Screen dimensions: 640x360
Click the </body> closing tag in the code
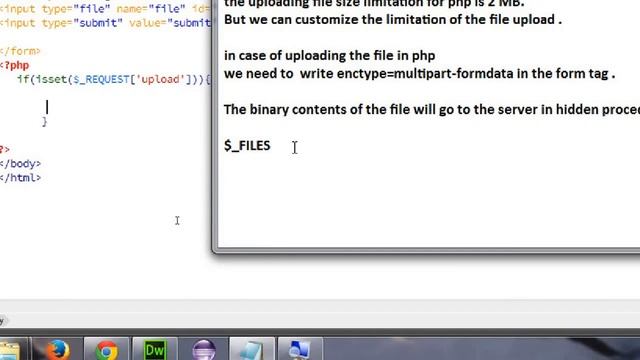20,164
